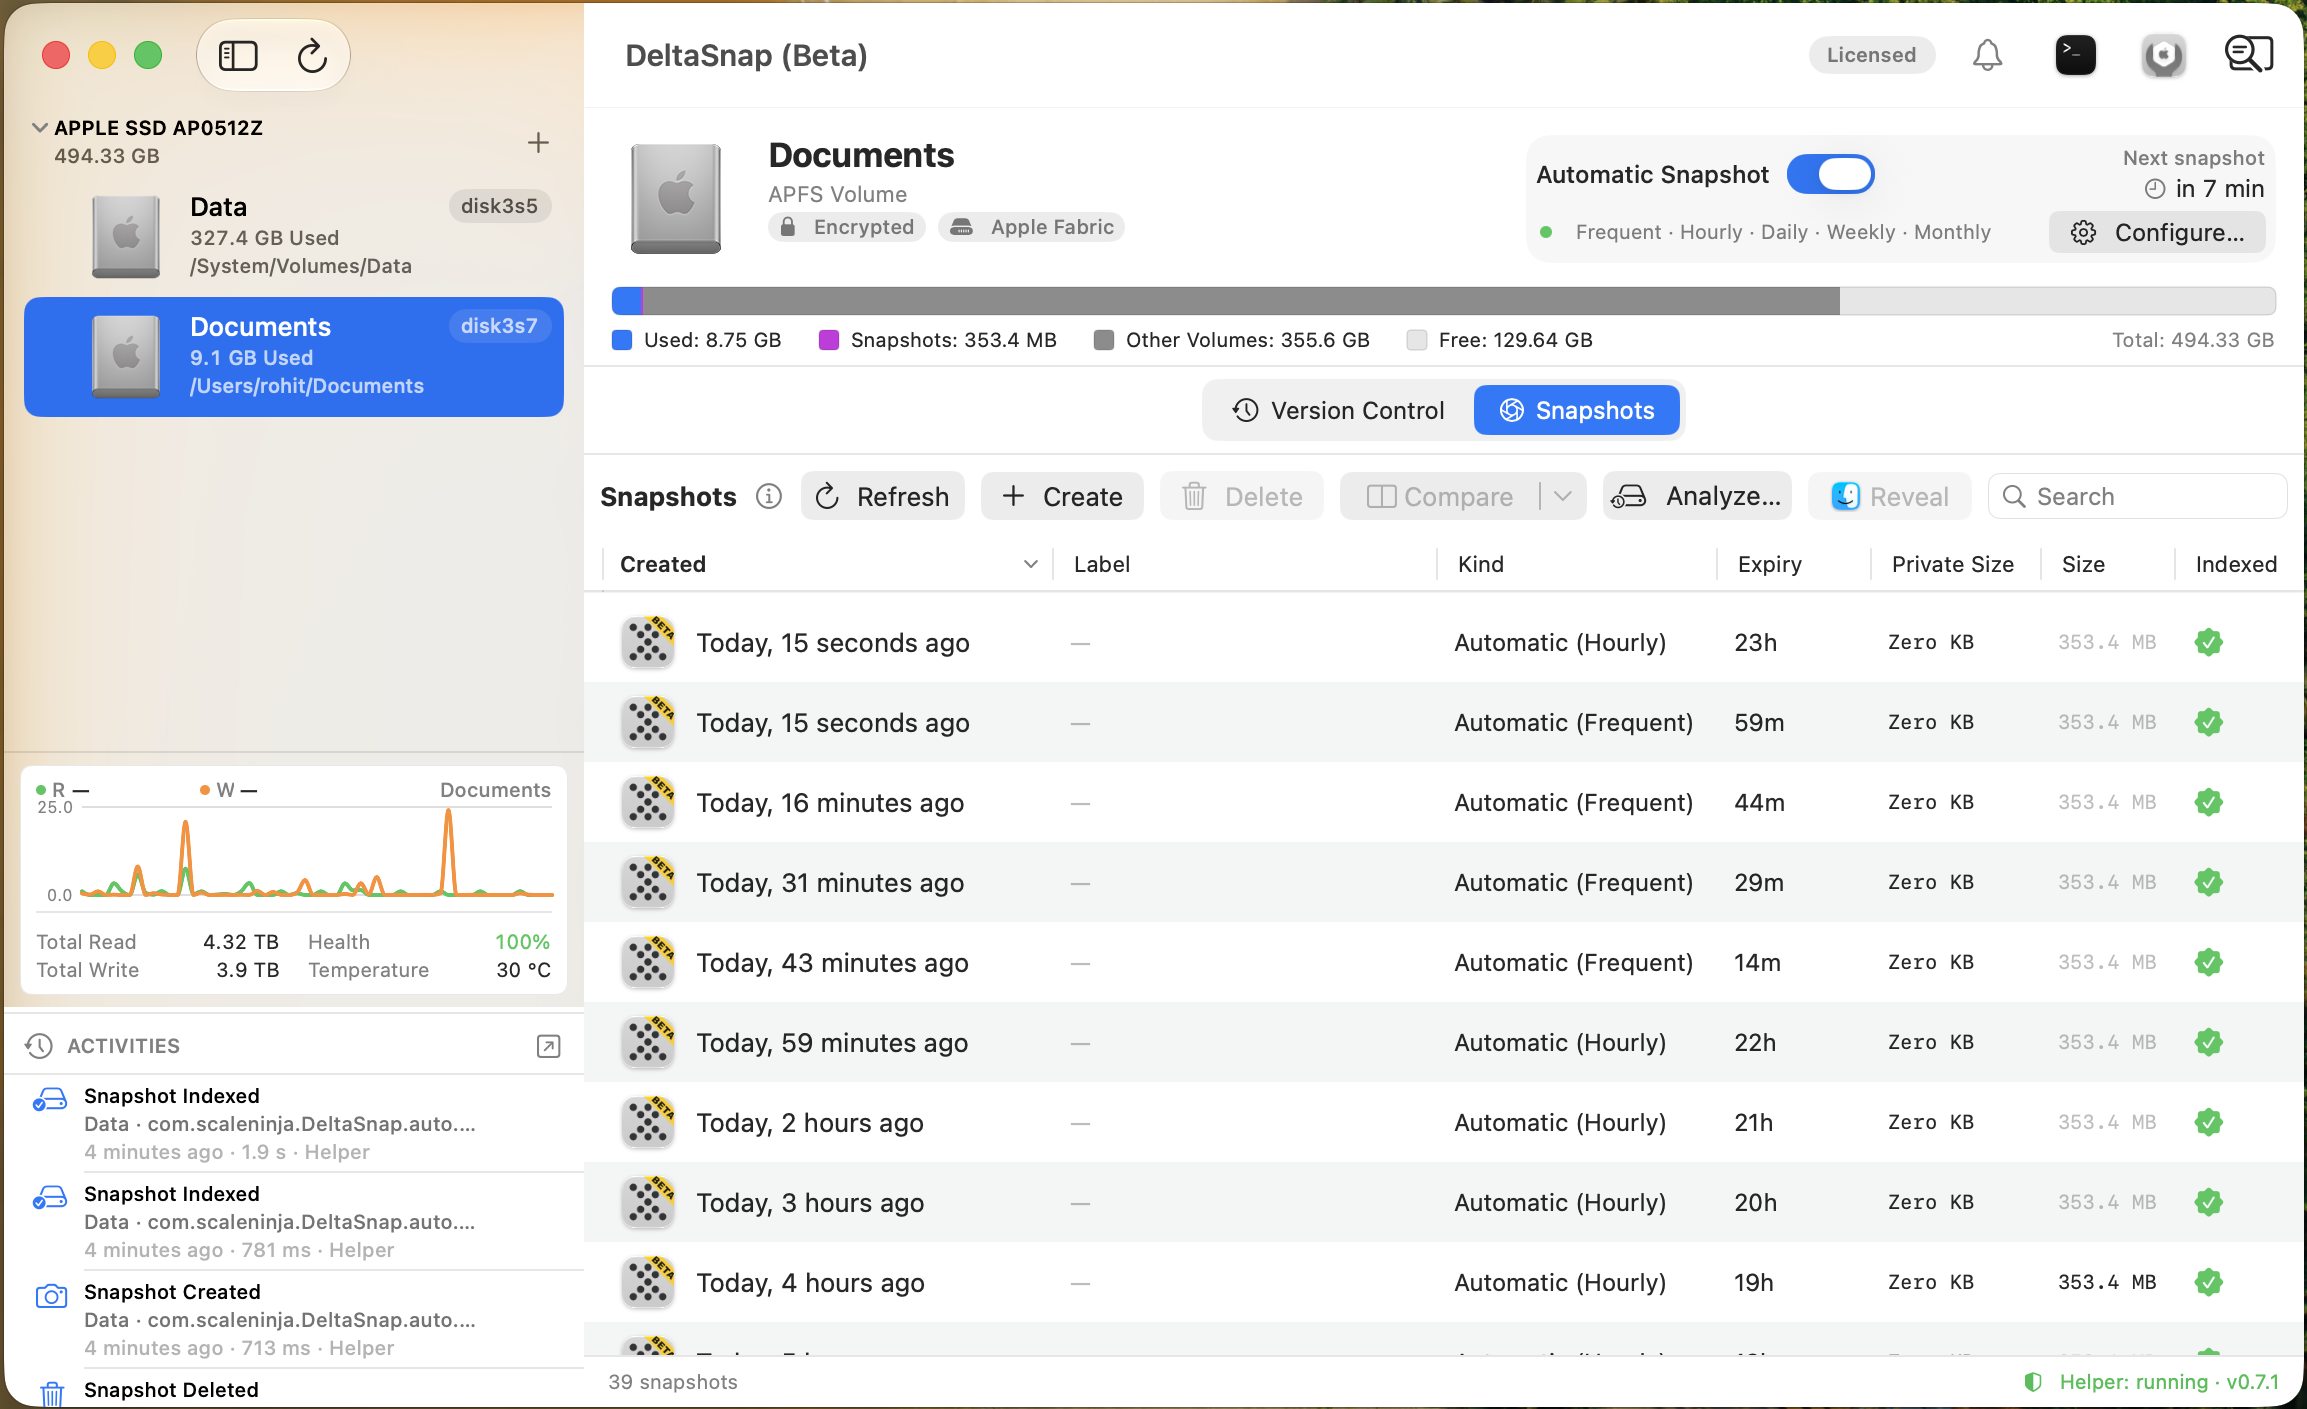2307x1409 pixels.
Task: Click the Licensed badge
Action: (1871, 55)
